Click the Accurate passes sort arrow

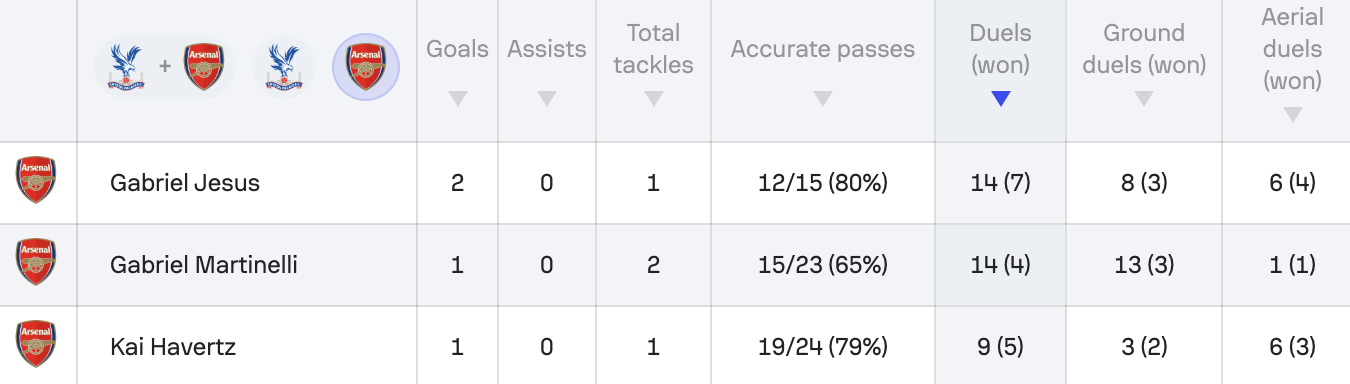pos(822,98)
